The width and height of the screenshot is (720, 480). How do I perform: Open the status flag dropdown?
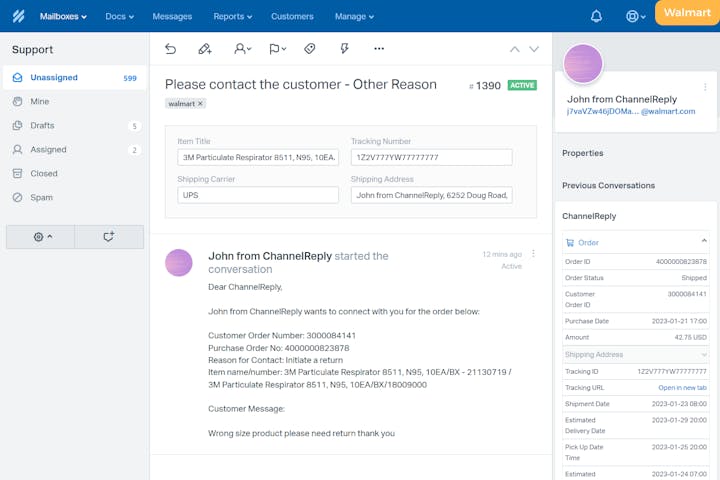tap(277, 48)
